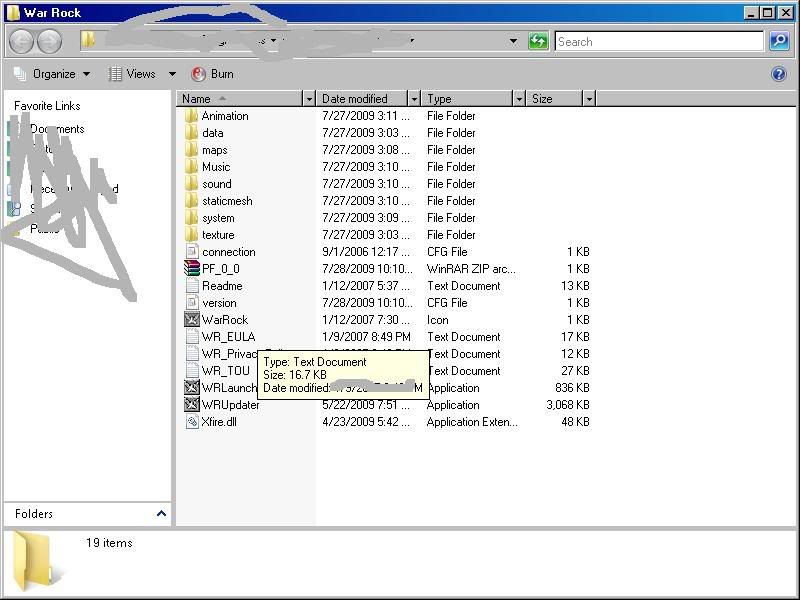Sort files by Date modified column
The height and width of the screenshot is (600, 800).
pyautogui.click(x=363, y=98)
